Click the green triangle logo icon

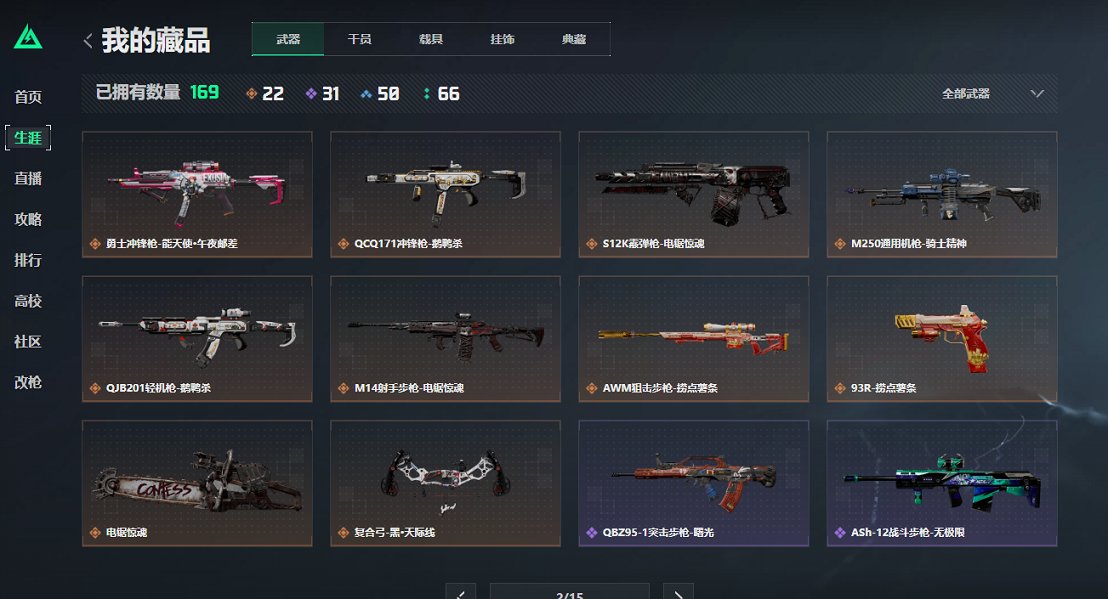[28, 37]
